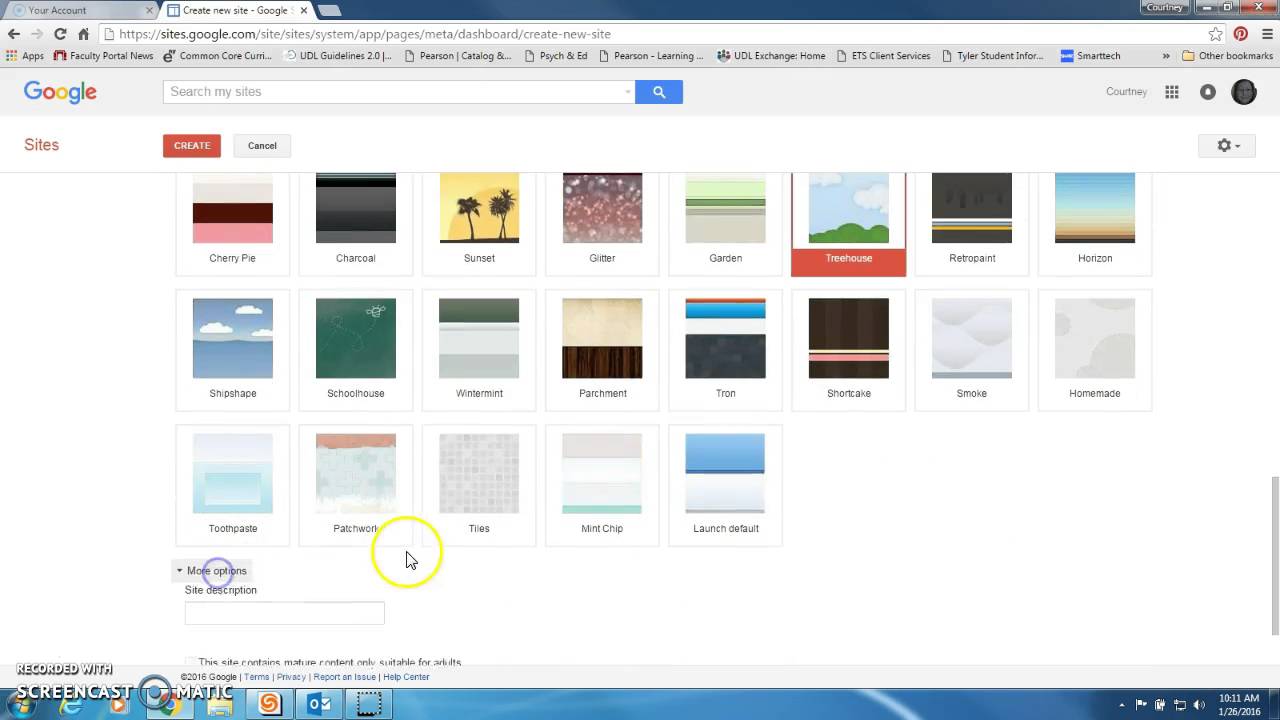Viewport: 1280px width, 720px height.
Task: Select the Wintermint theme
Action: point(479,350)
